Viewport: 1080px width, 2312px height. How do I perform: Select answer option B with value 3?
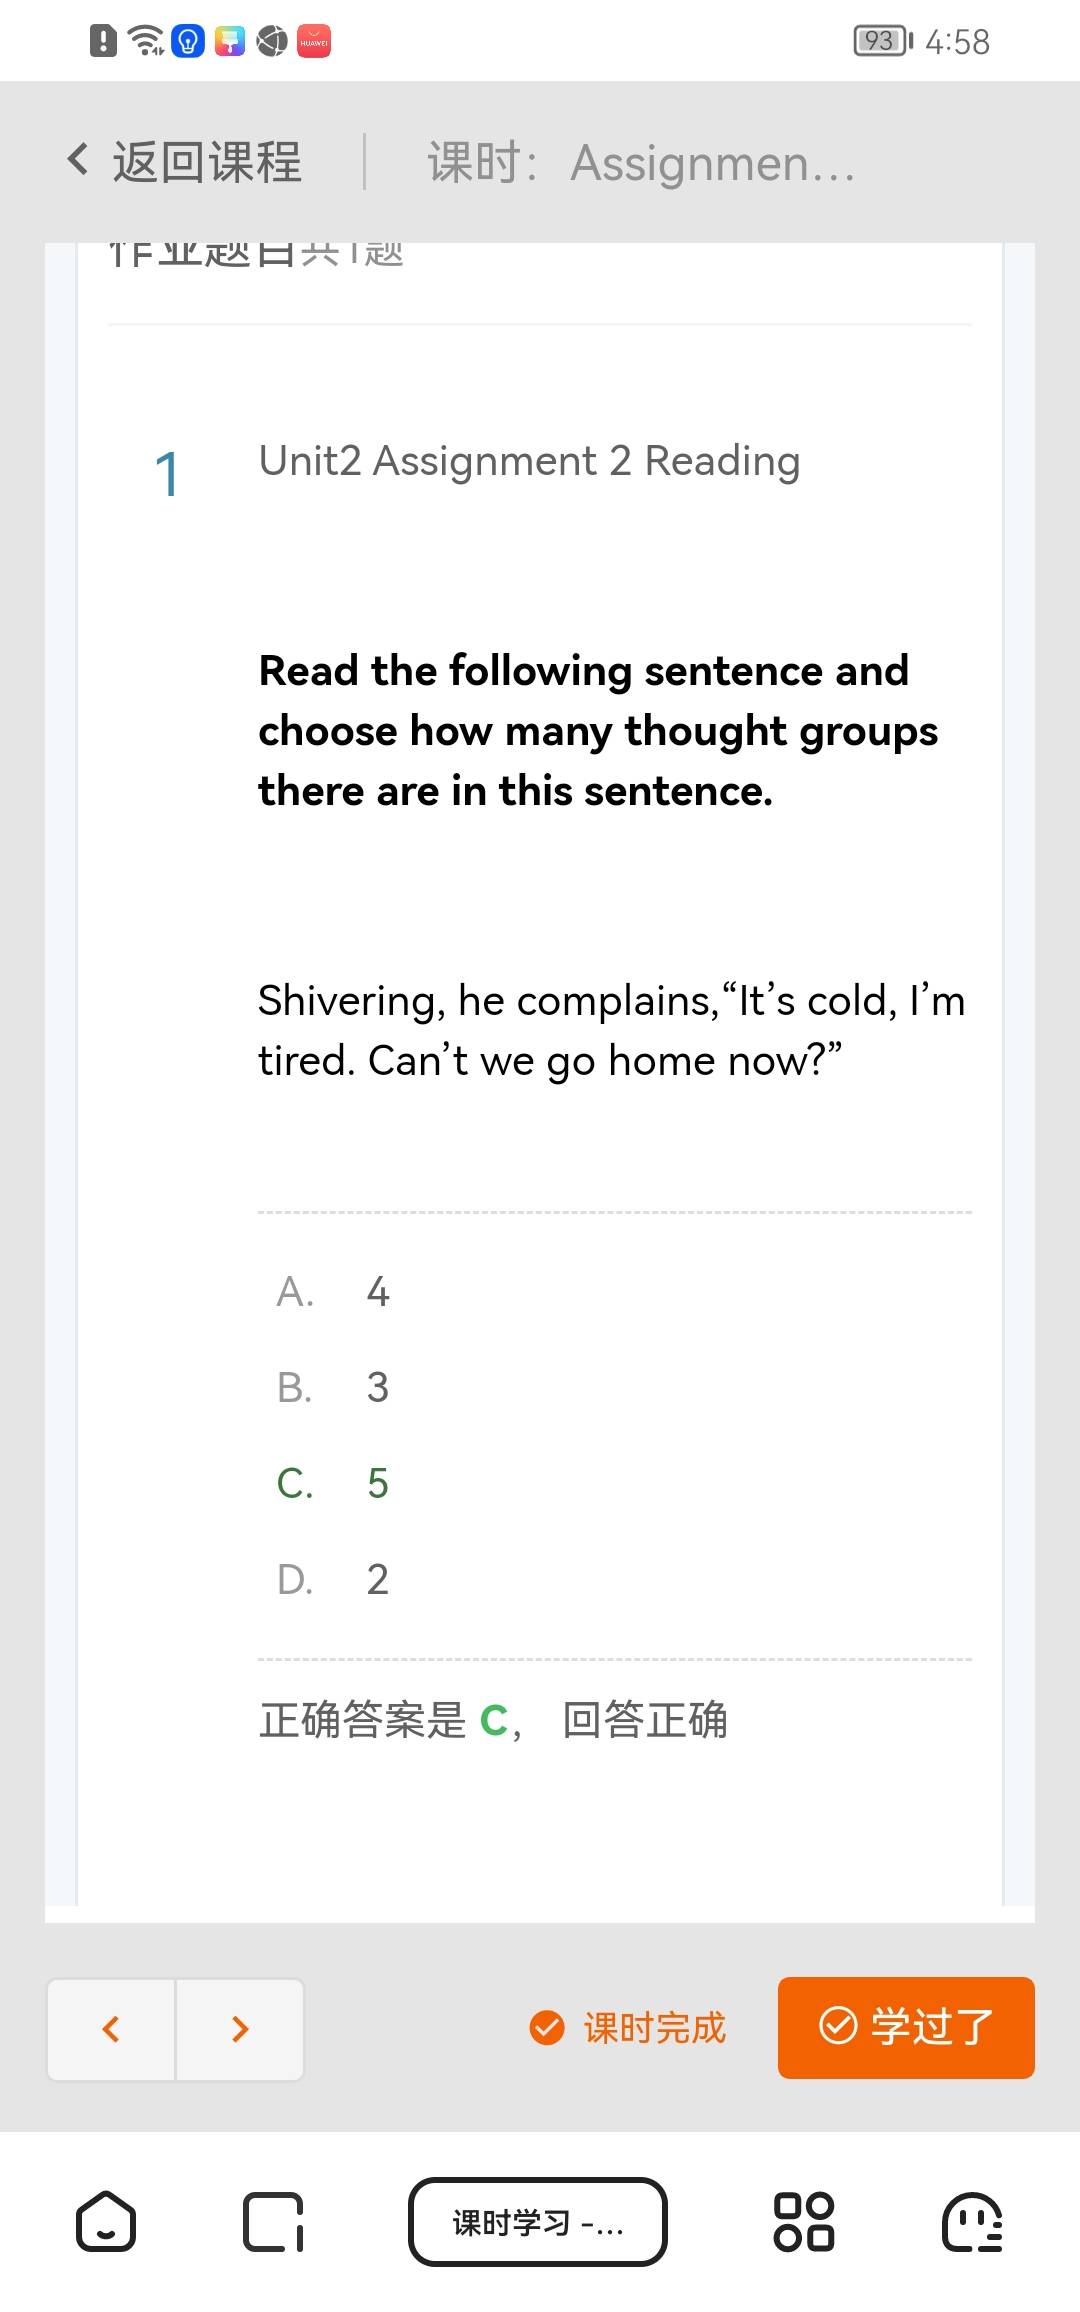(x=333, y=1387)
